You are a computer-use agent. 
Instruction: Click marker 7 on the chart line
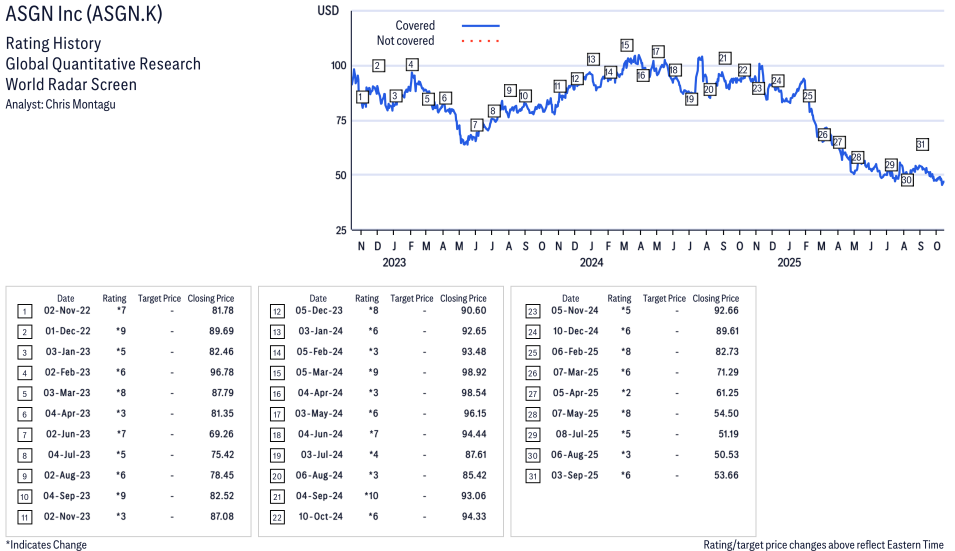(x=476, y=125)
